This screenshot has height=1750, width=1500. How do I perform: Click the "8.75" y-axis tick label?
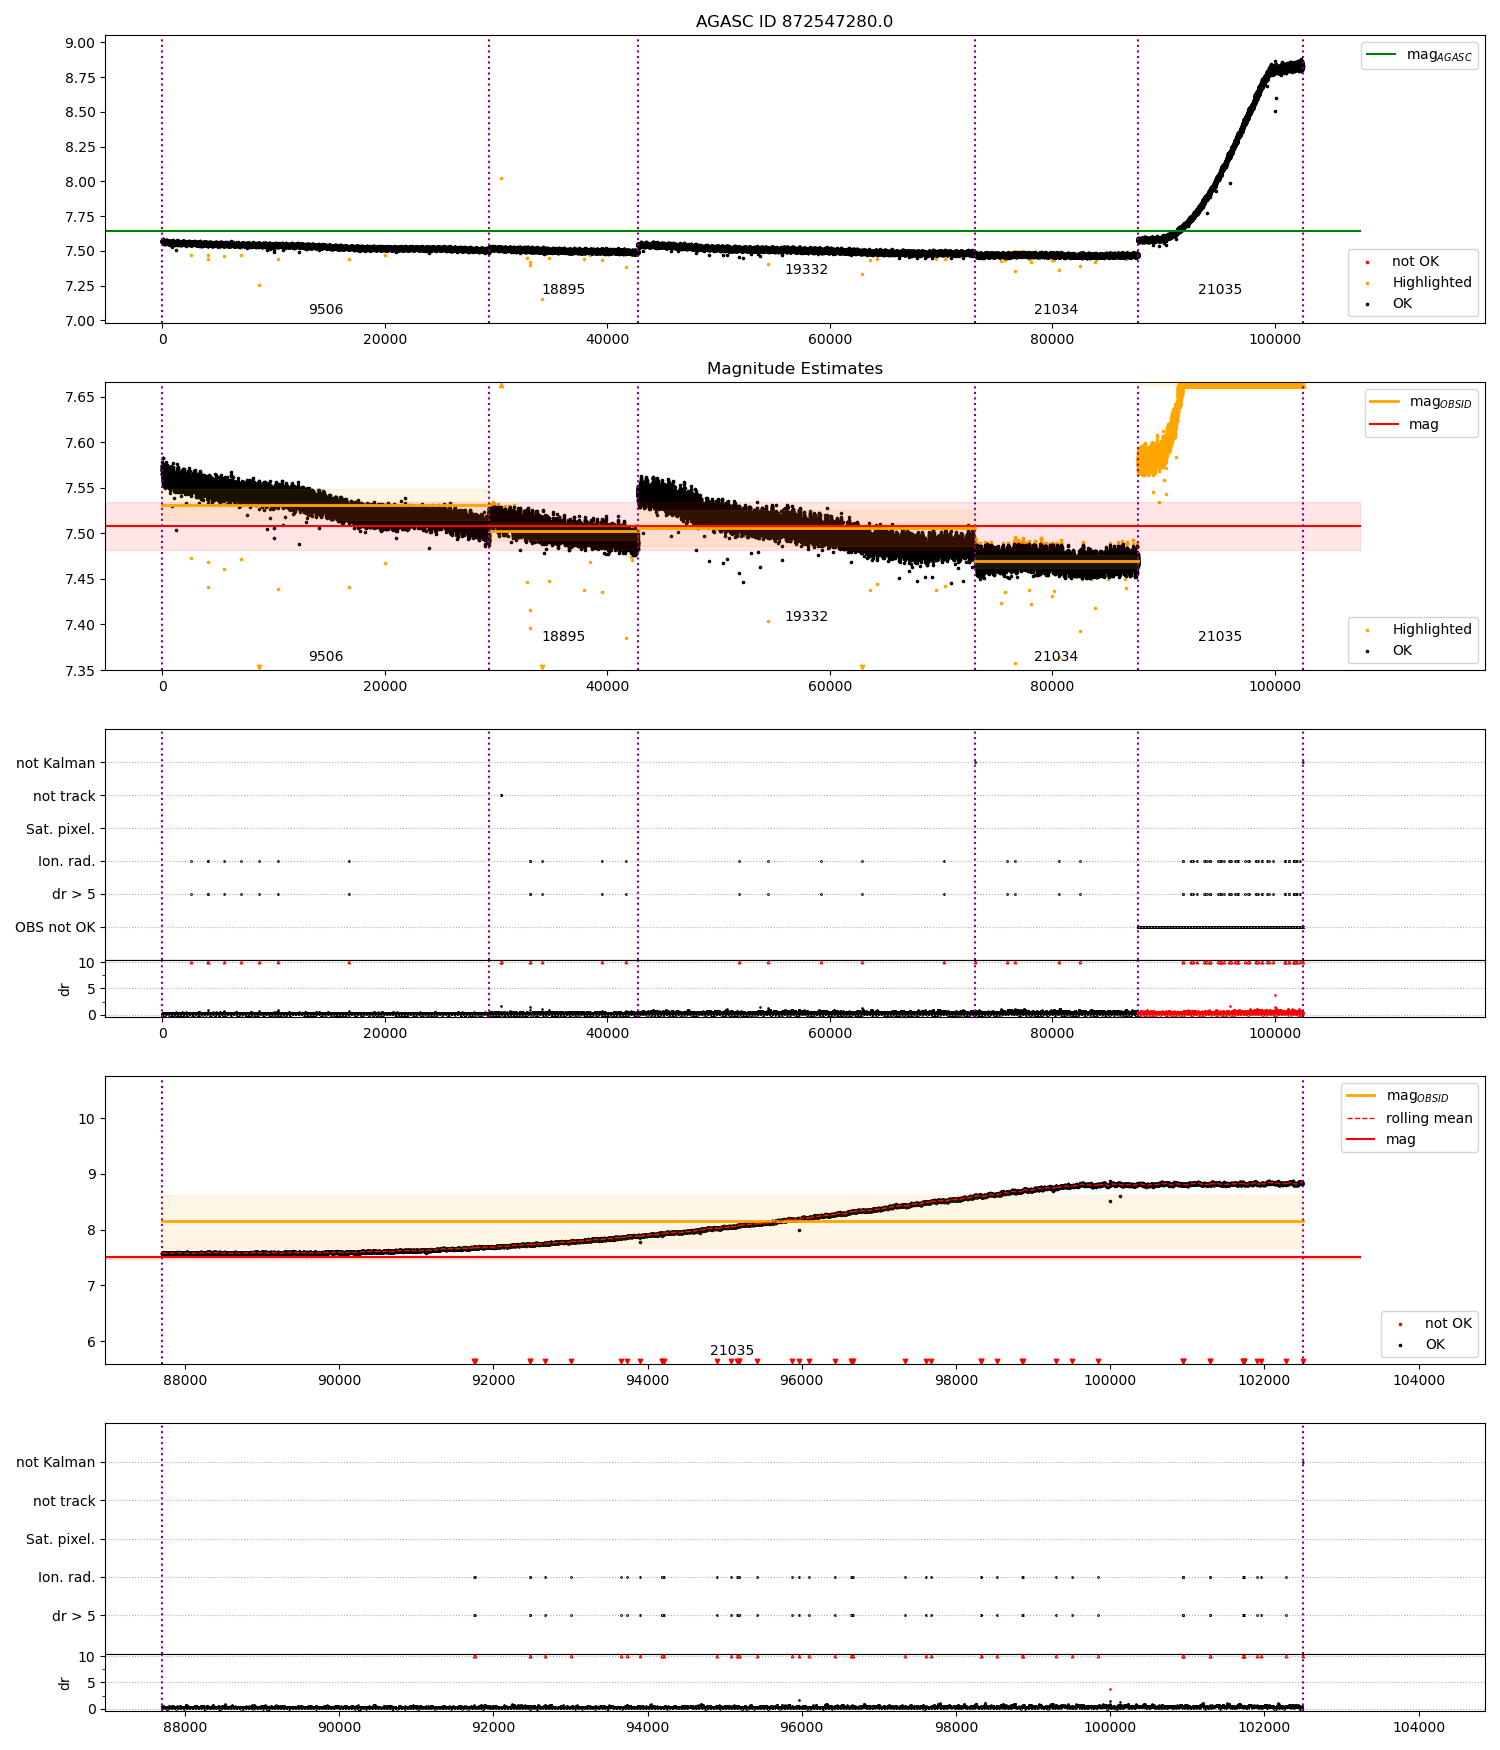pyautogui.click(x=82, y=78)
